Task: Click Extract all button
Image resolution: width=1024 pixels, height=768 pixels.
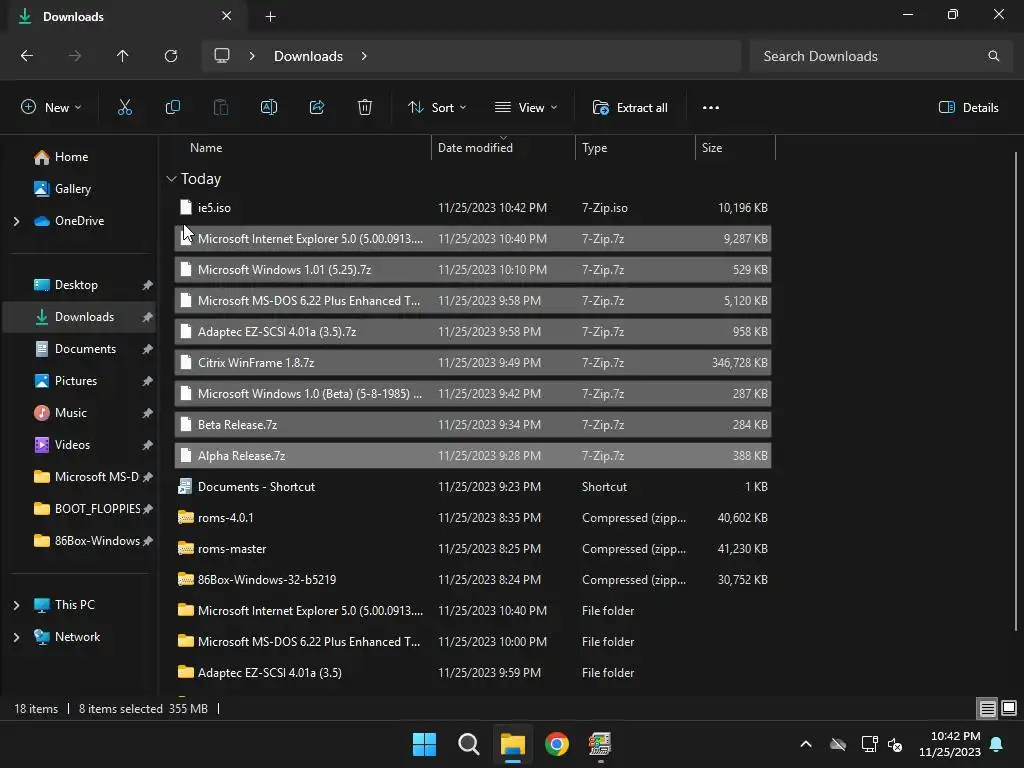Action: (630, 108)
